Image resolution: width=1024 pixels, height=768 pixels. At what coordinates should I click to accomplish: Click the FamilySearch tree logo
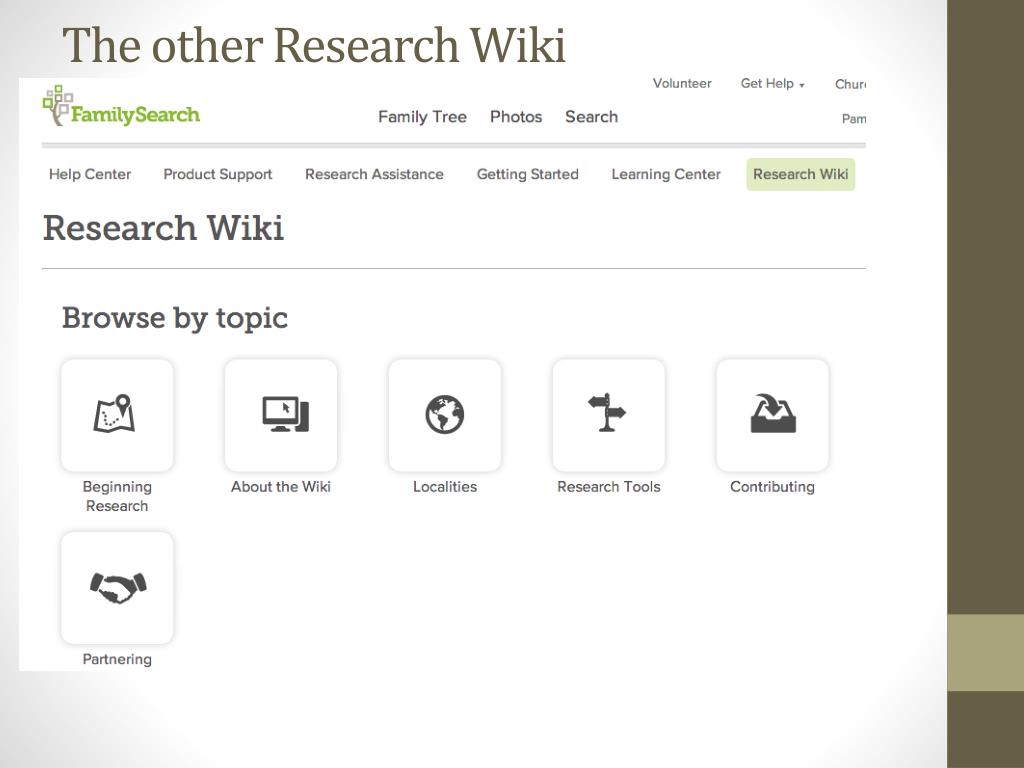(121, 106)
